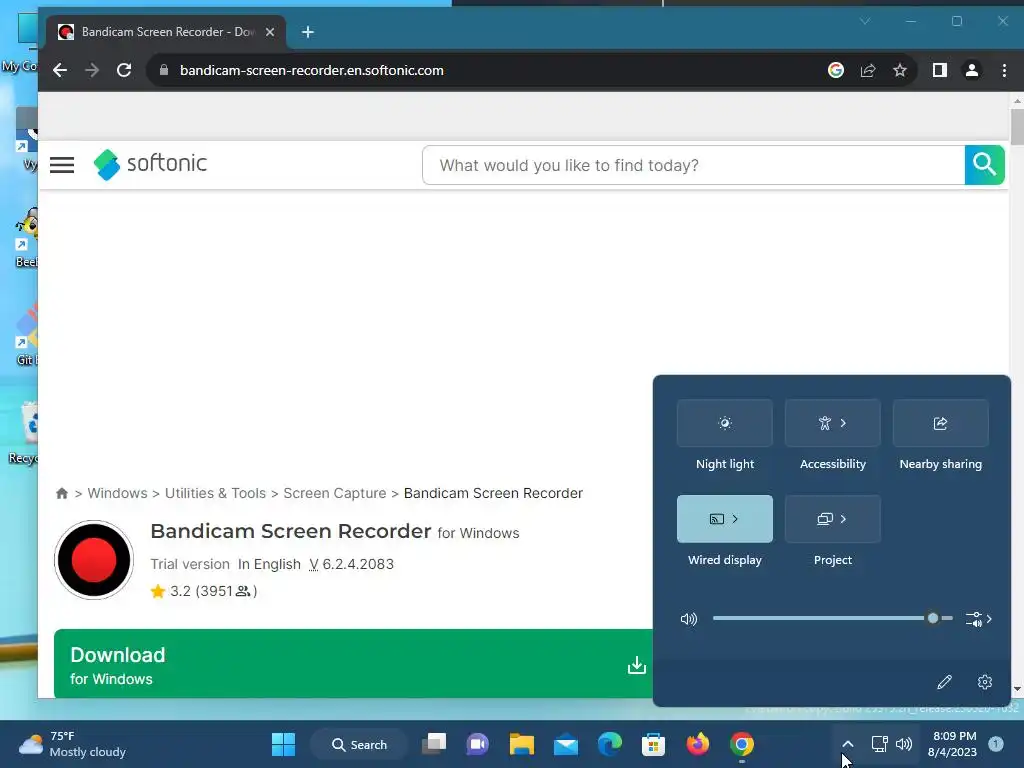This screenshot has height=768, width=1024.
Task: Toggle Night light in quick settings
Action: [725, 423]
